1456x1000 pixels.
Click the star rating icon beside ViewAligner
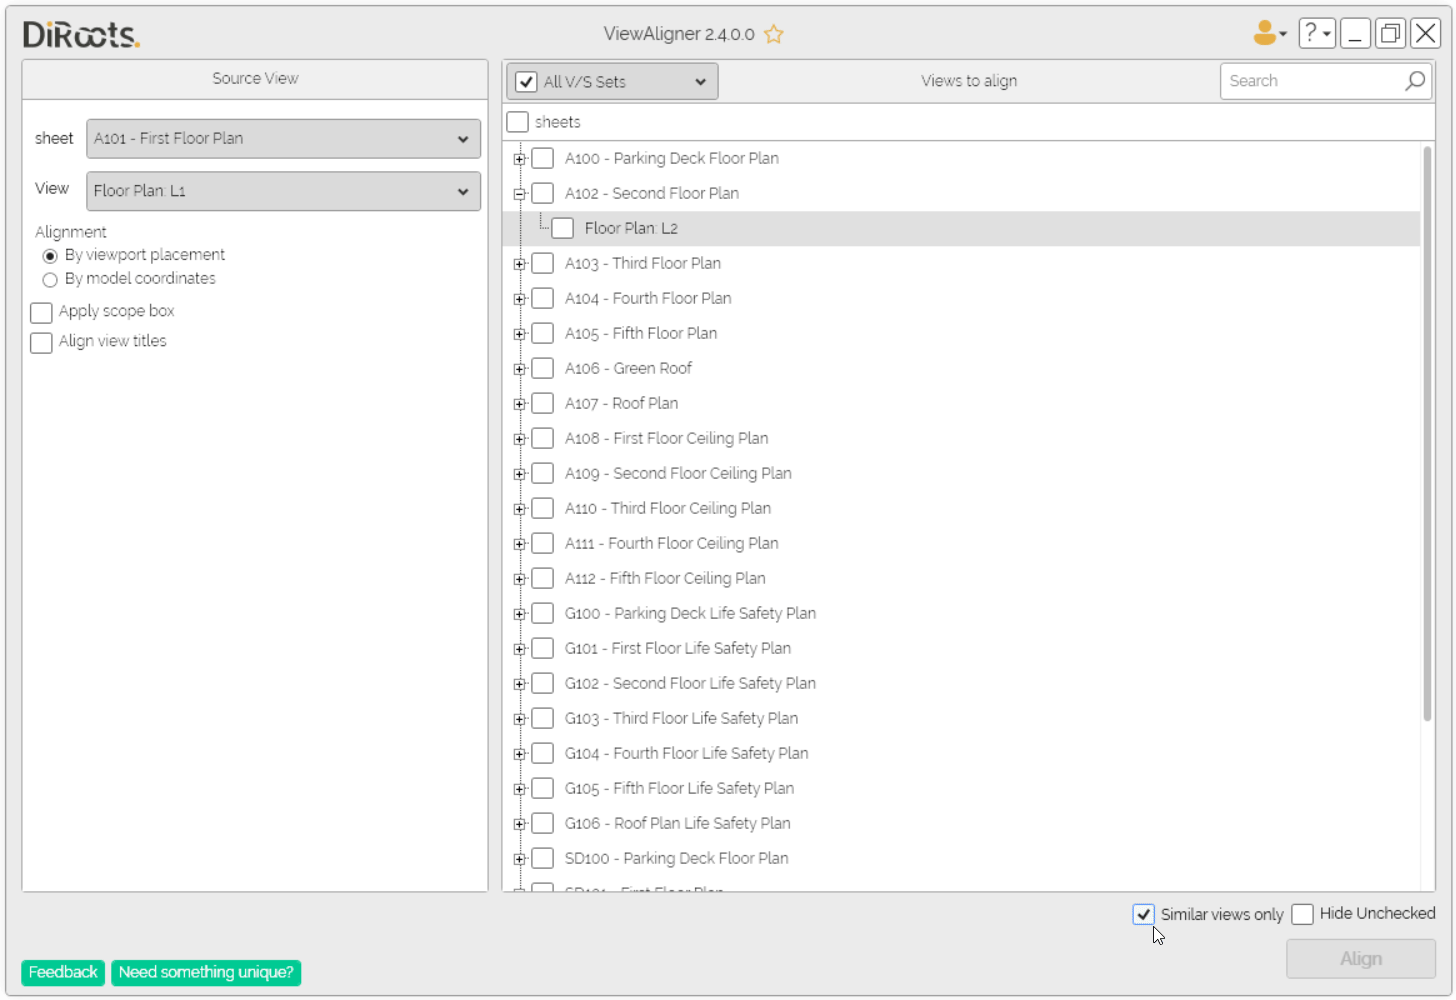coord(773,34)
